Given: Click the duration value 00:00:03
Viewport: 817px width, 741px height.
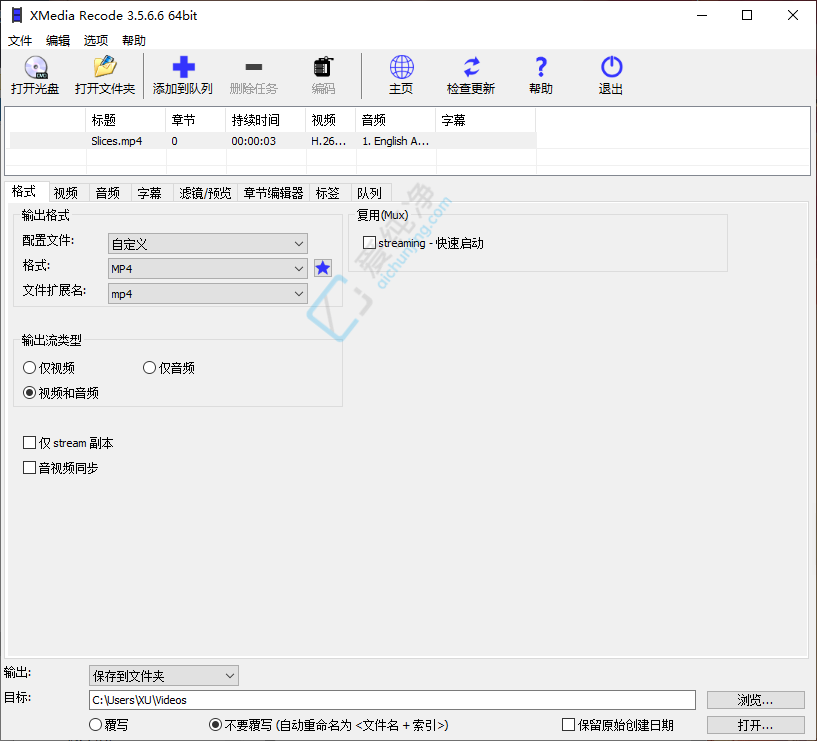Looking at the screenshot, I should point(254,141).
